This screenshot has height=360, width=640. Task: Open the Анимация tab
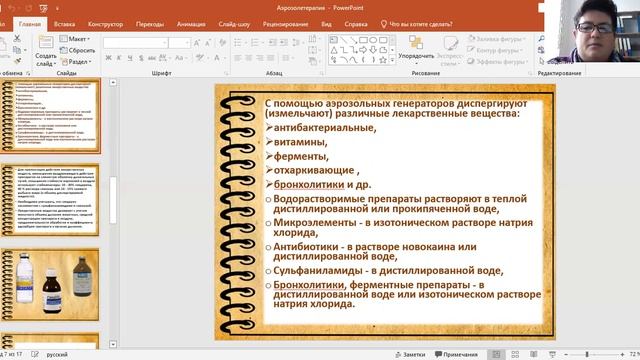[191, 24]
